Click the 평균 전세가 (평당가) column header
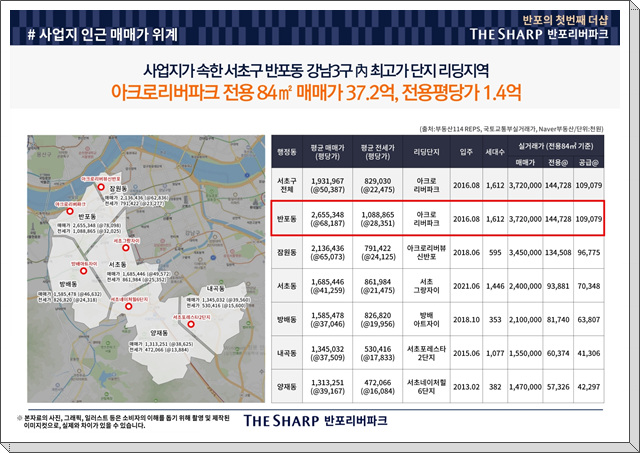The width and height of the screenshot is (640, 453). point(378,152)
